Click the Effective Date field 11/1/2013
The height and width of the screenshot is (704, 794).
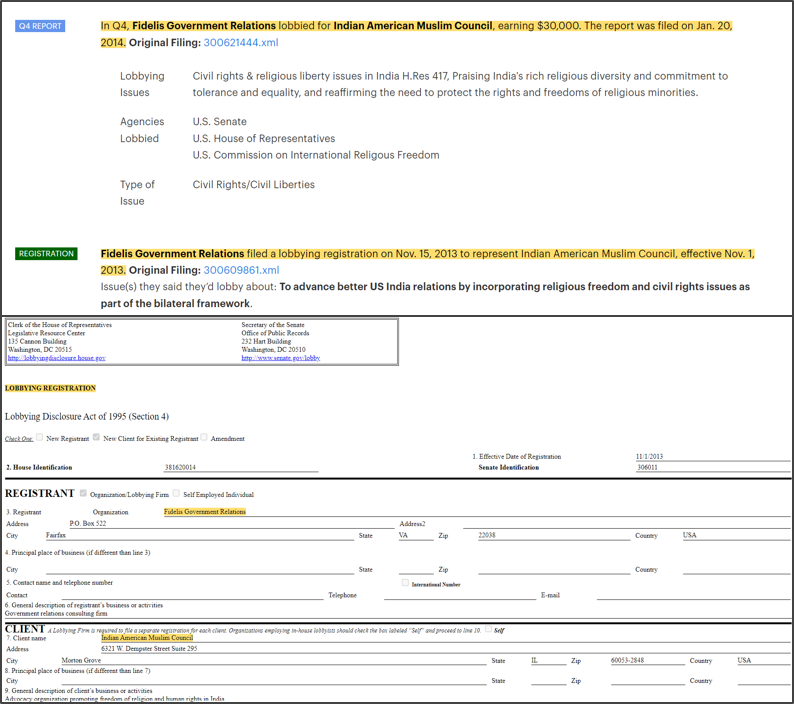tap(713, 456)
